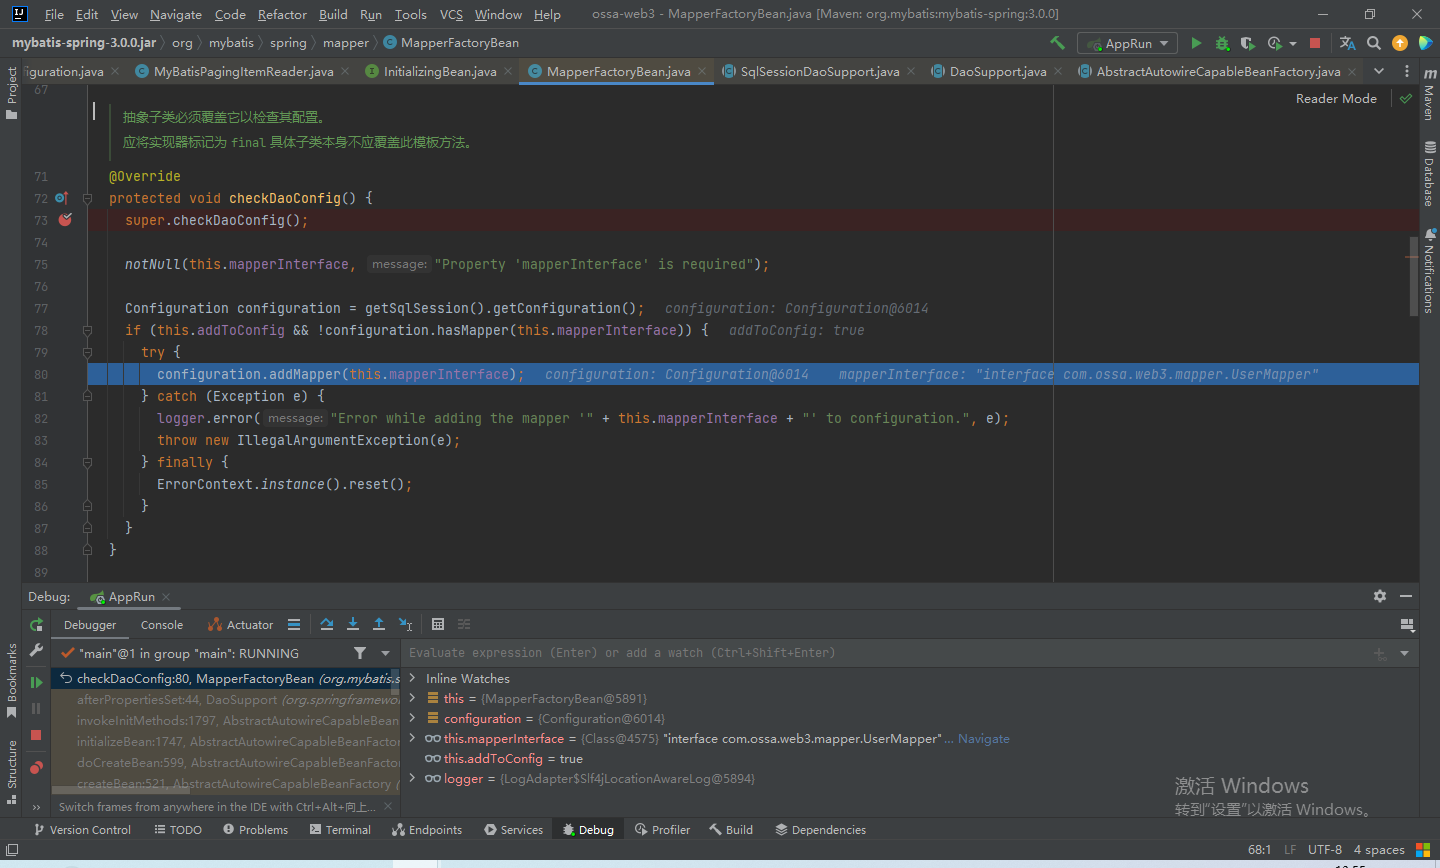This screenshot has height=868, width=1440.
Task: Click the Run to Cursor icon
Action: (x=405, y=624)
